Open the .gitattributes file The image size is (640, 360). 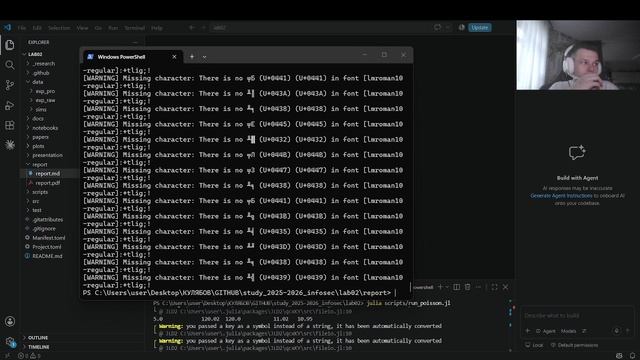(48, 219)
